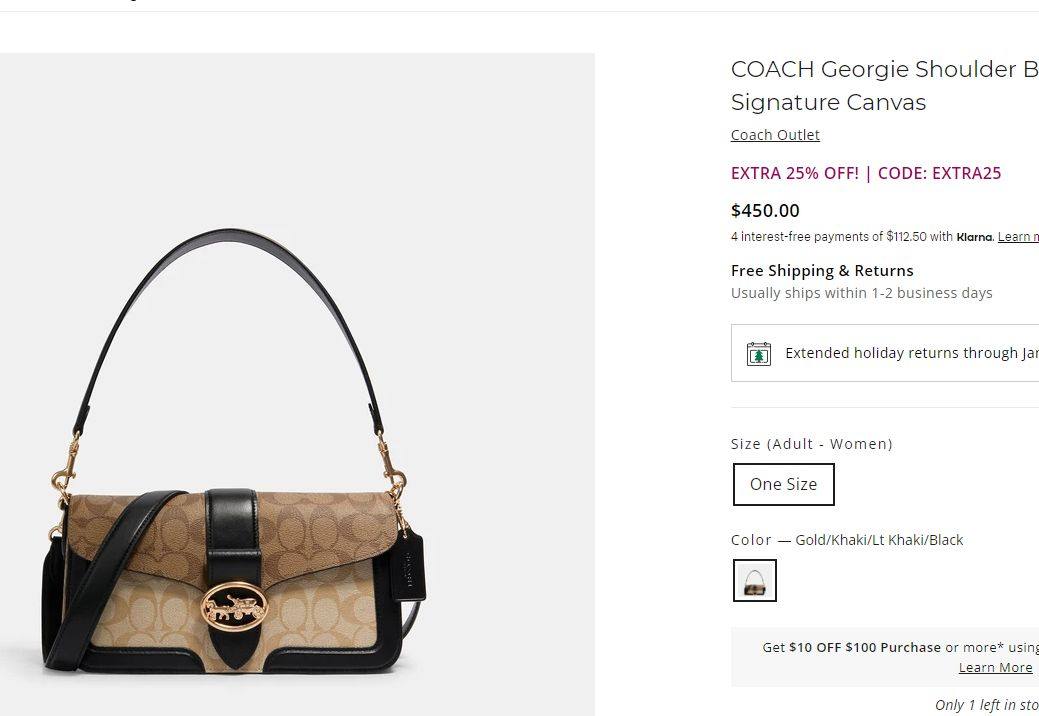Image resolution: width=1039 pixels, height=716 pixels.
Task: Click the 4 interest-free payments text
Action: [841, 237]
